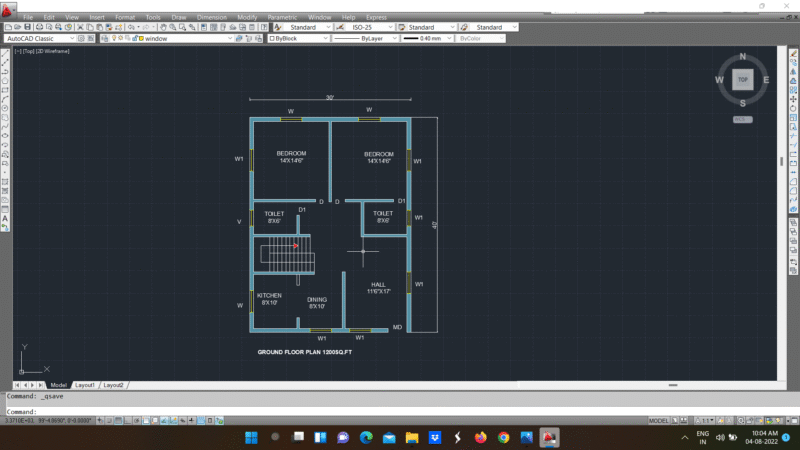Open the Text Style manager icon
Viewport: 800px width, 450px height.
278,27
